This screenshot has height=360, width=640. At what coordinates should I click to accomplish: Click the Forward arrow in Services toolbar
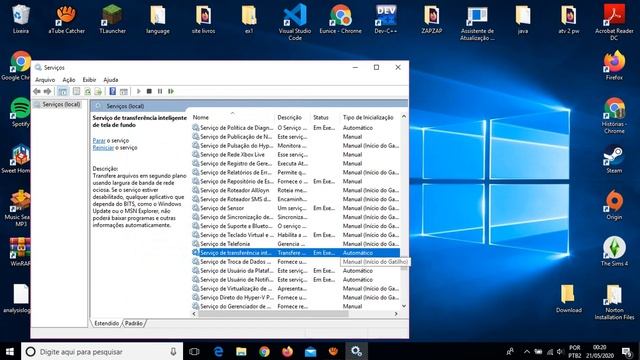click(47, 91)
